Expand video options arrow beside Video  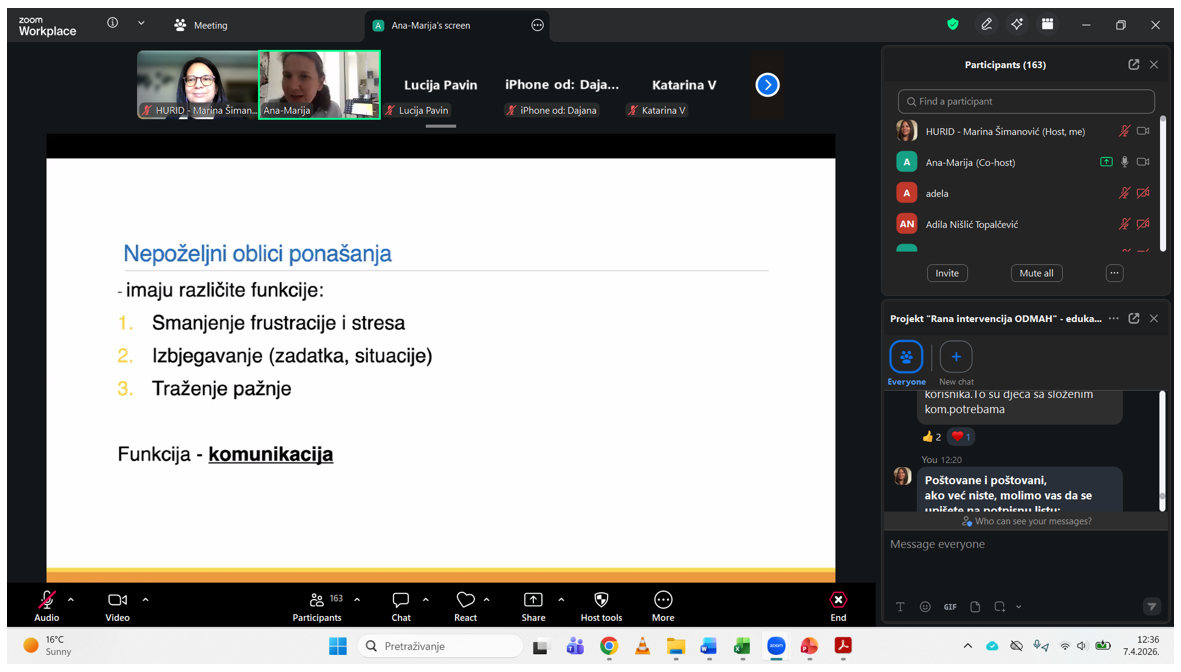(146, 600)
